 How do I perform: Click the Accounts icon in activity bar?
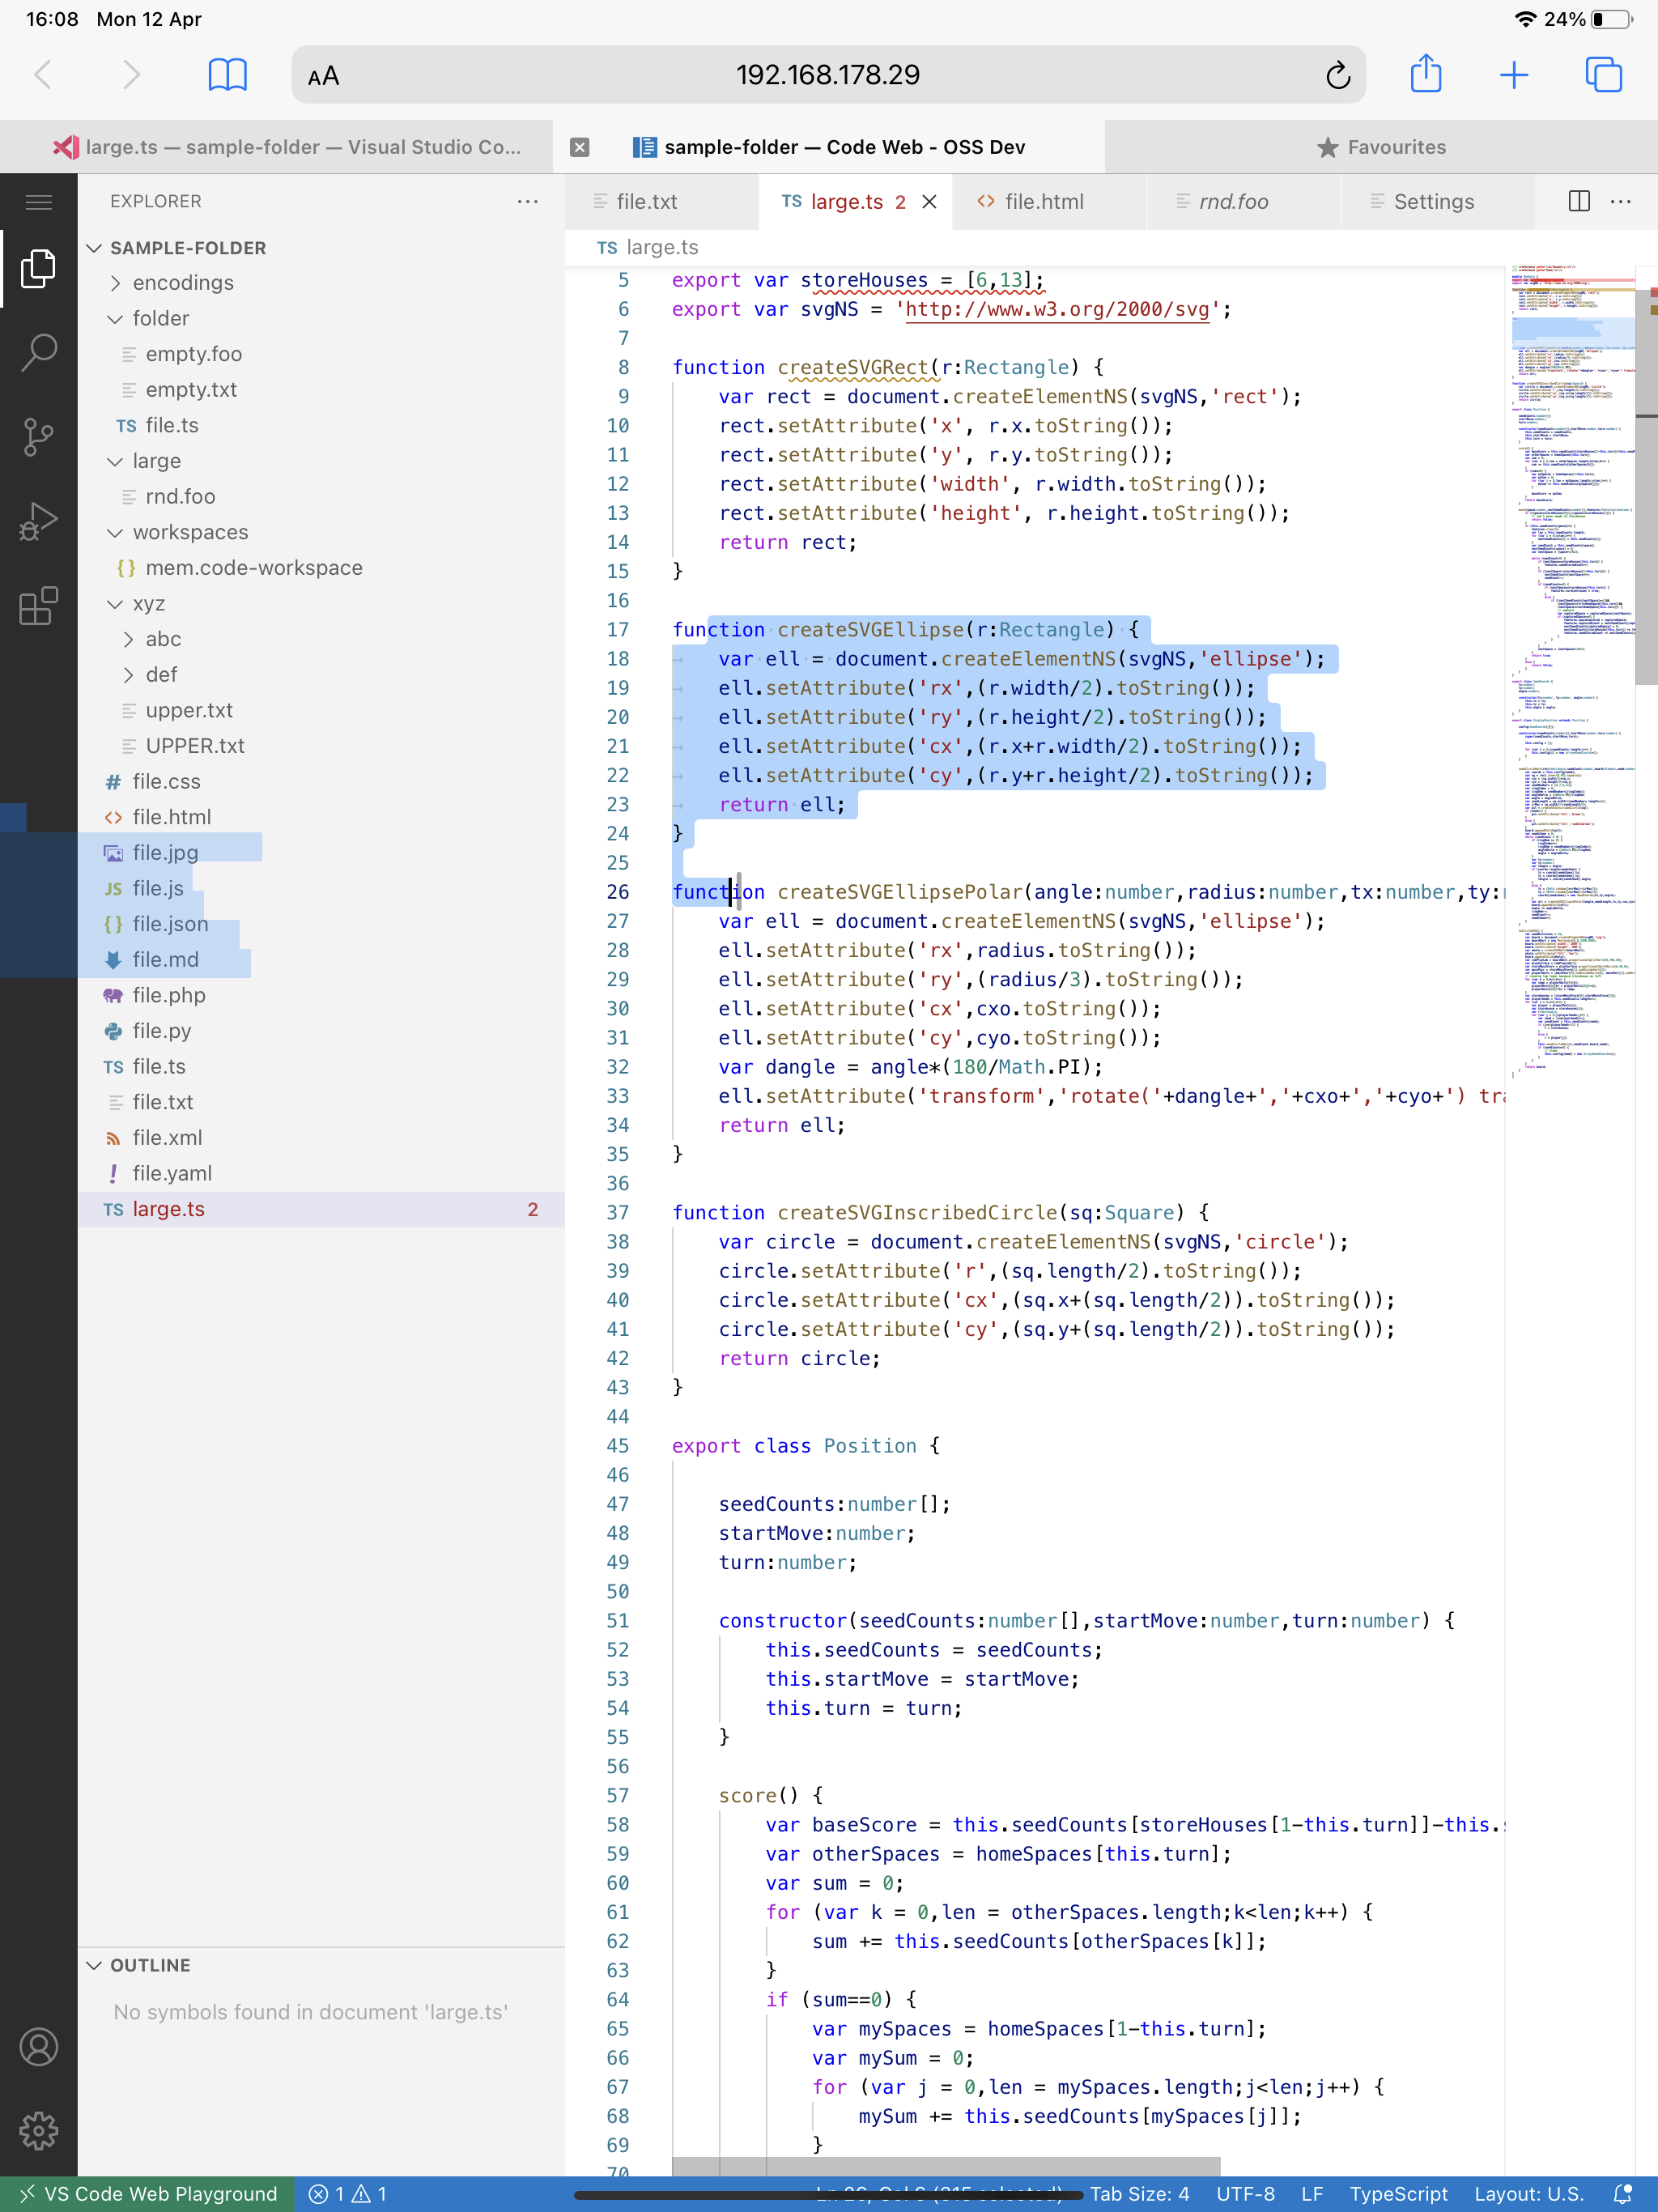click(38, 2047)
